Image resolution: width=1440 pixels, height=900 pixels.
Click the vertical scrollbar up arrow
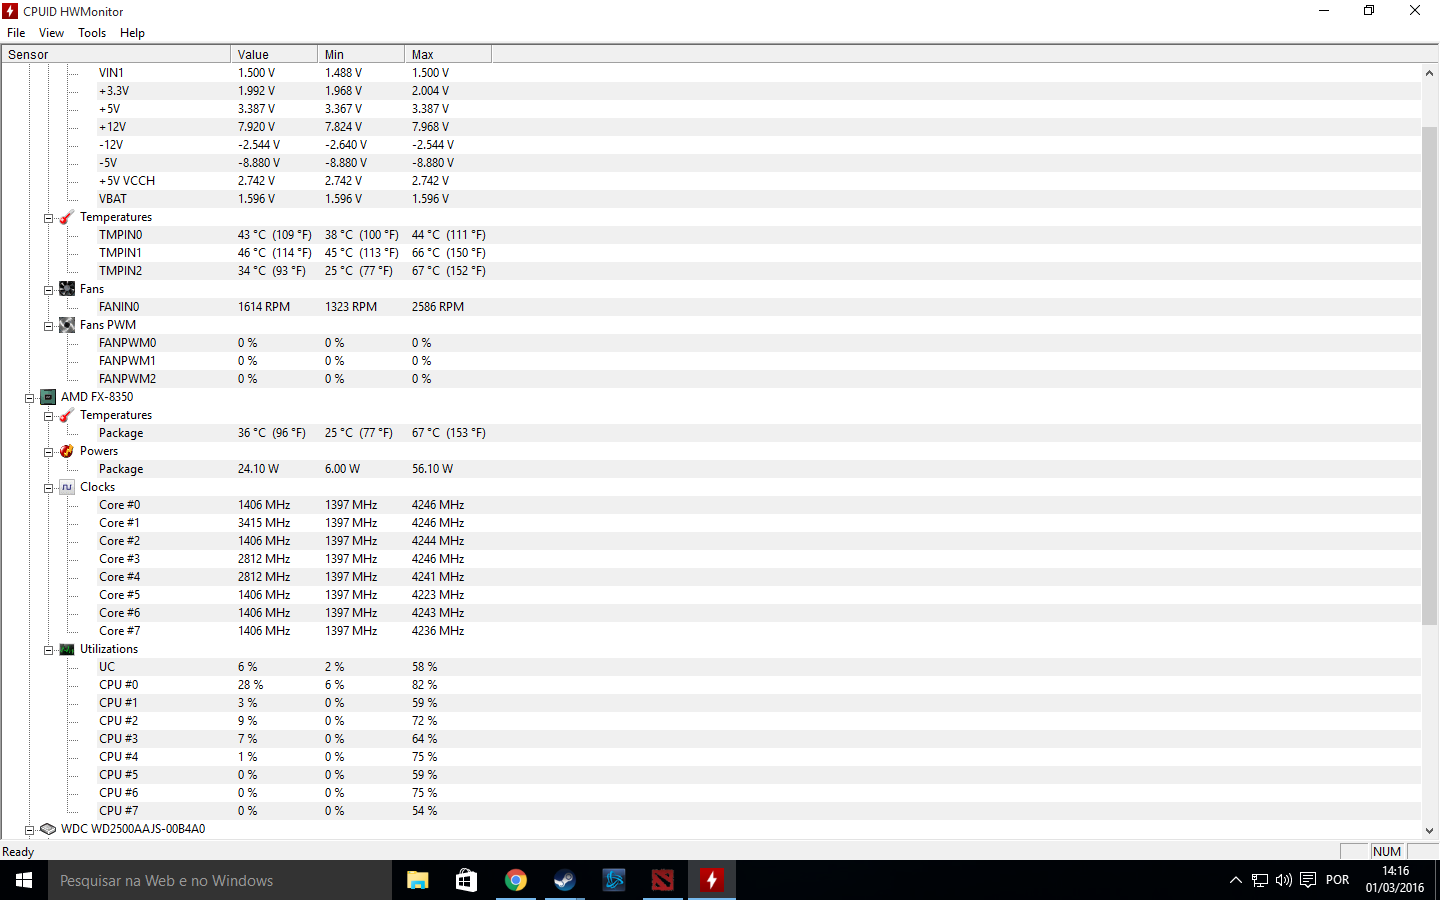[x=1429, y=73]
